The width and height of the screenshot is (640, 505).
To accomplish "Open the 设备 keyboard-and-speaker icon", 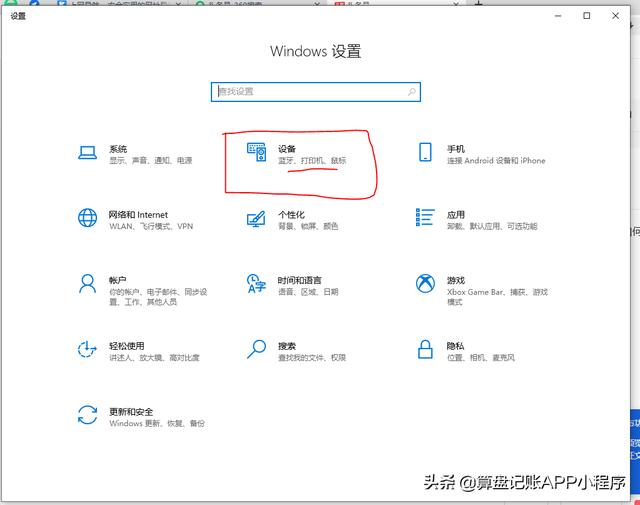I will tap(256, 152).
